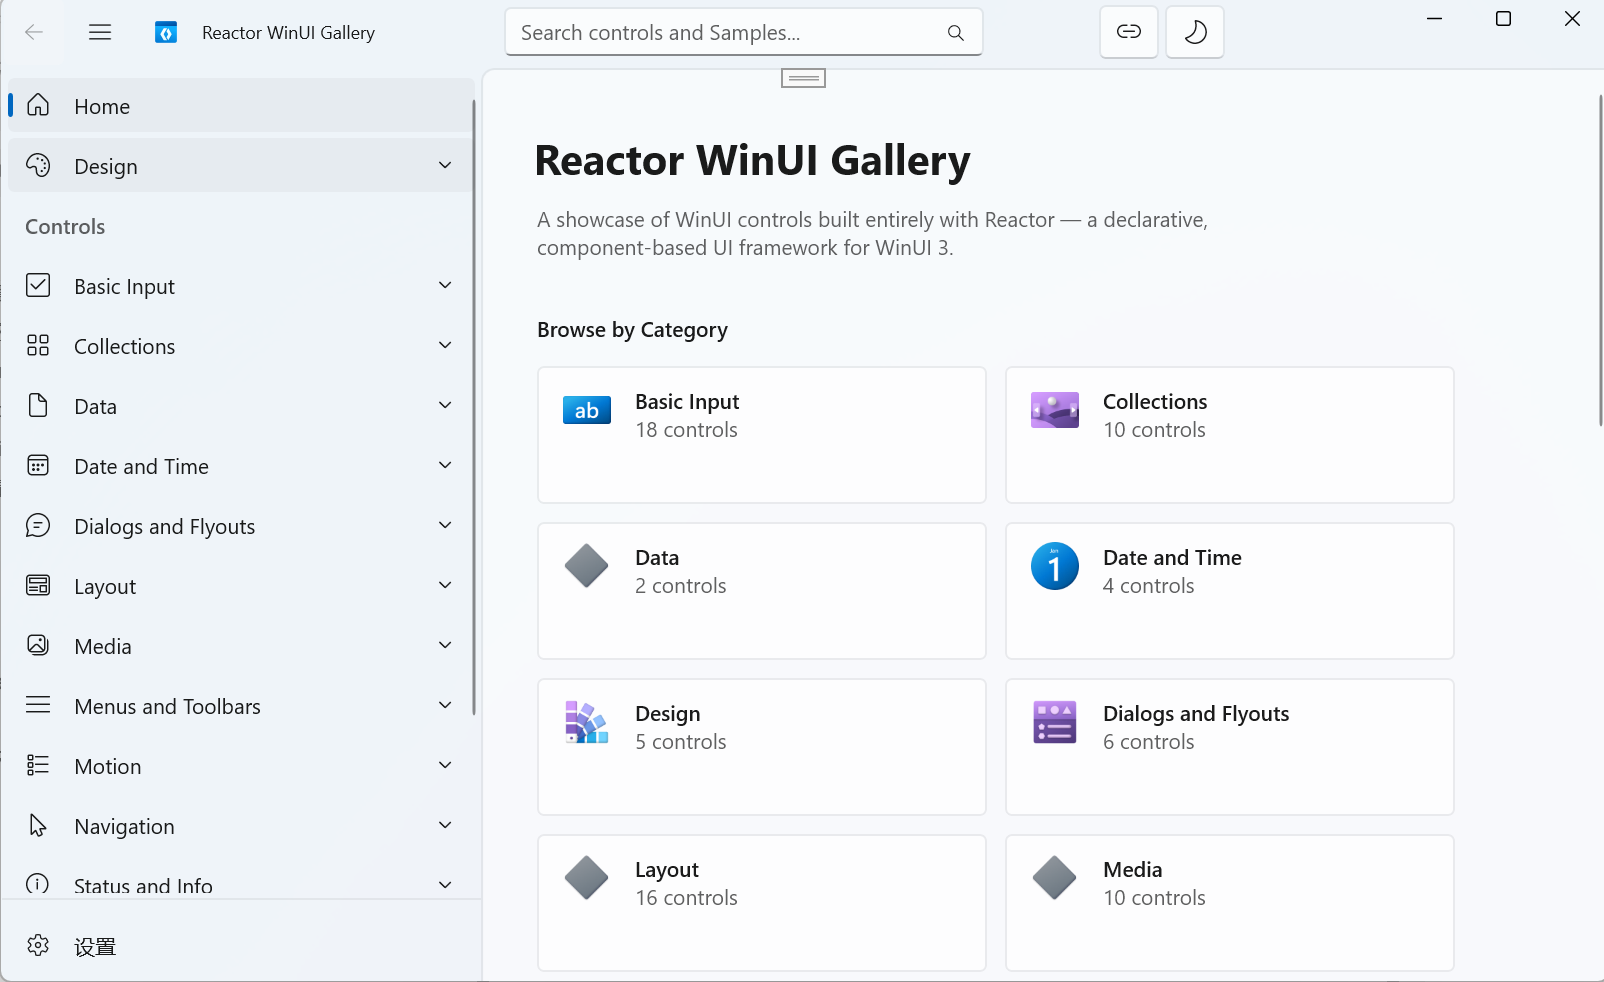Viewport: 1604px width, 982px height.
Task: Click the gray diamond icon on Media card
Action: tap(1055, 878)
